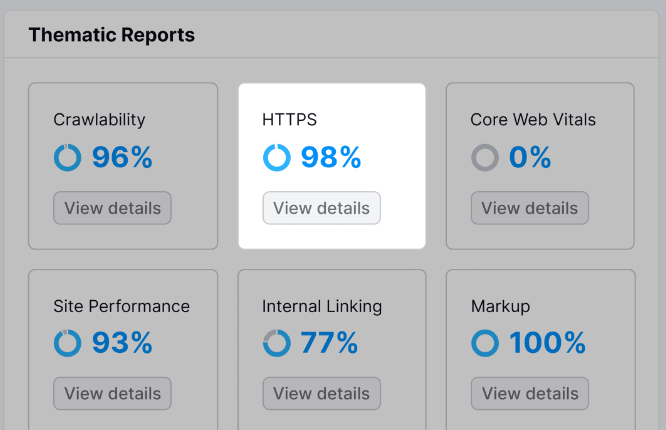Select the HTTPS 98% score
Image resolution: width=666 pixels, height=430 pixels.
tap(331, 158)
